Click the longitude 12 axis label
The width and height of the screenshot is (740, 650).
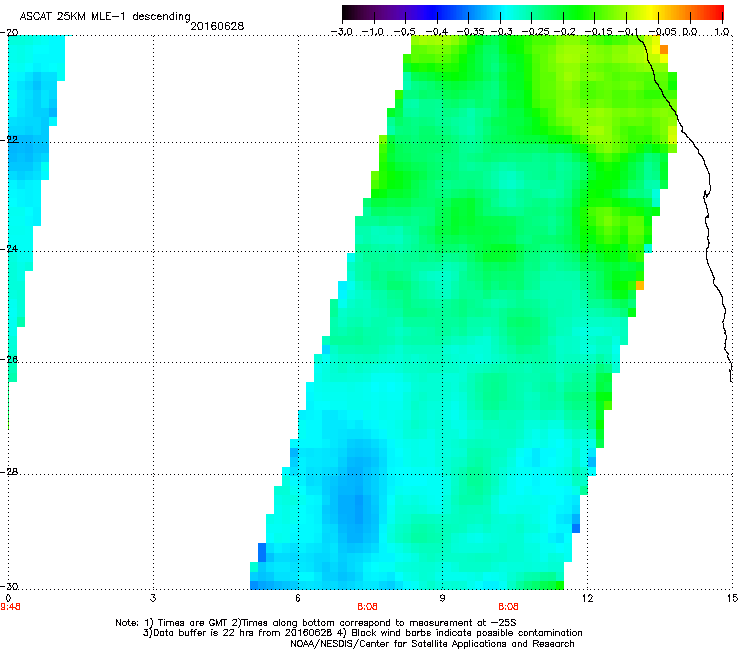point(587,598)
